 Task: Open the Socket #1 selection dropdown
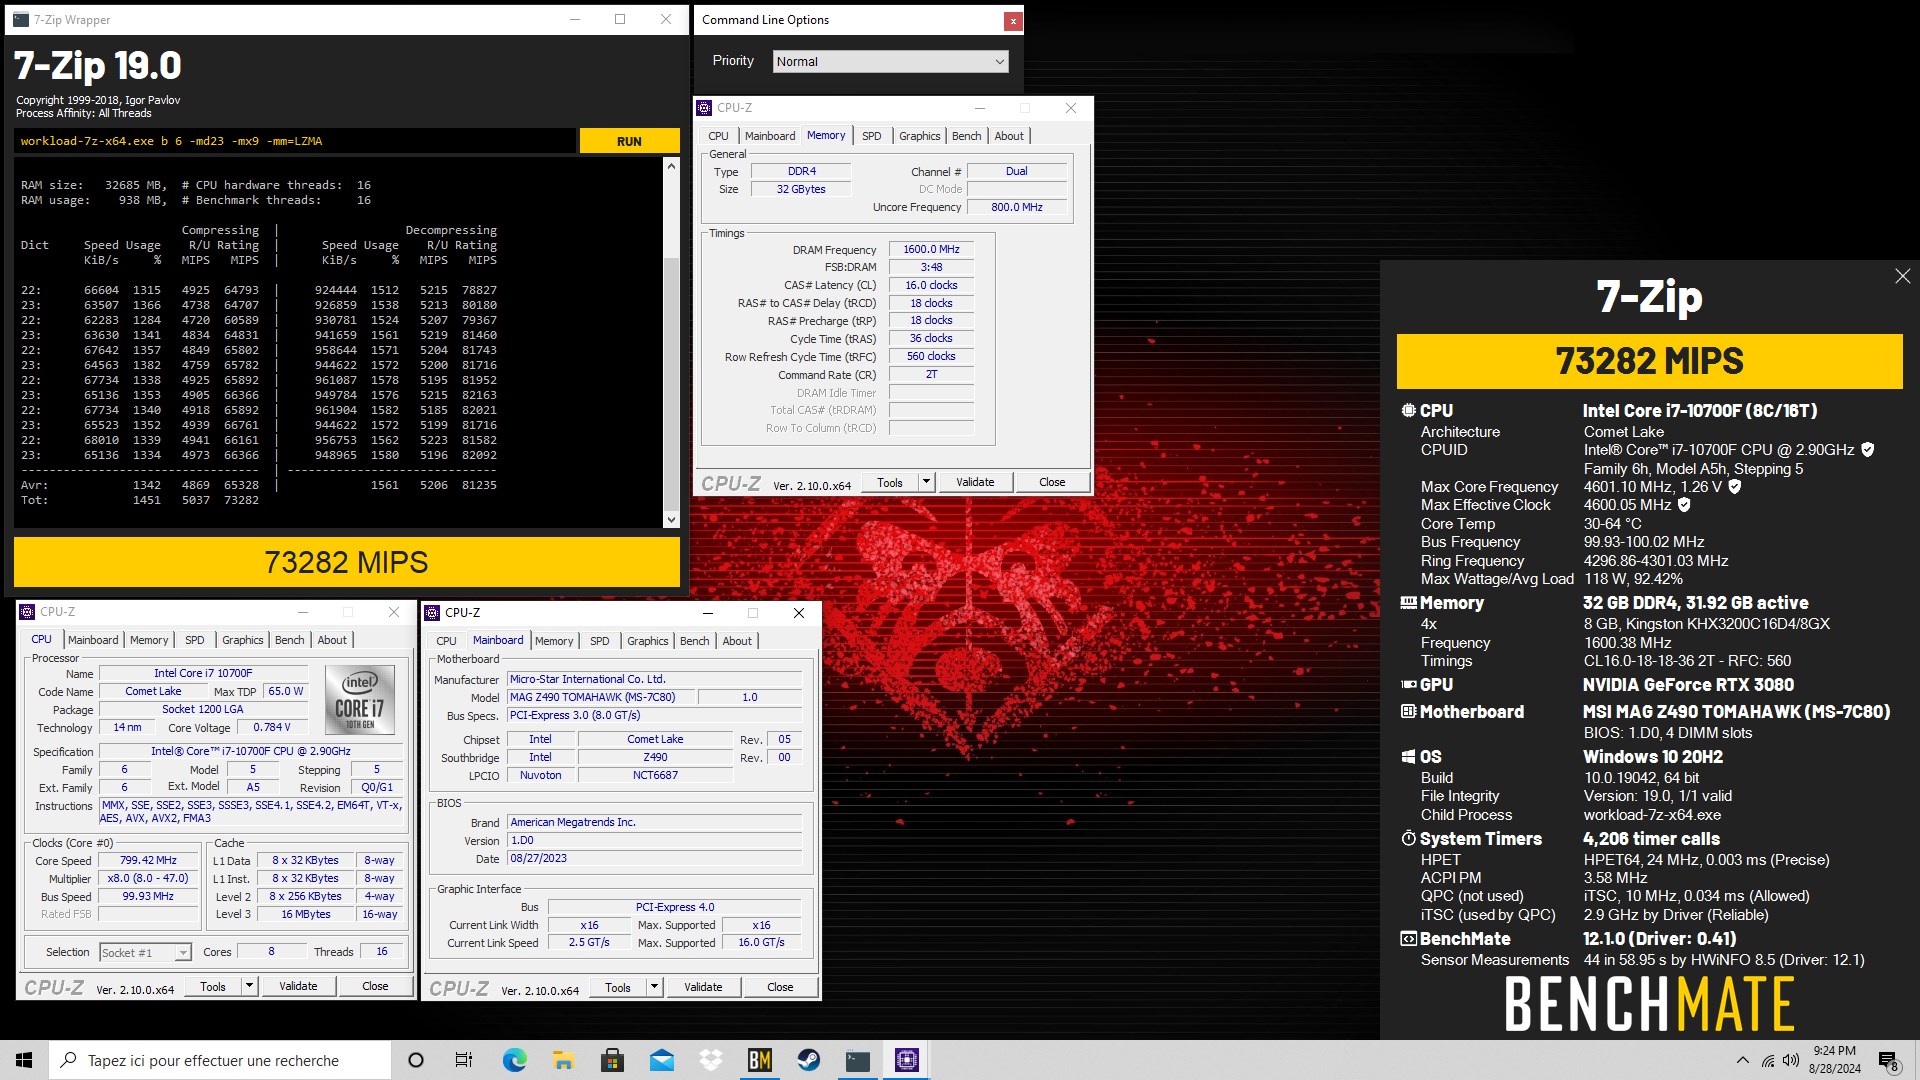coord(145,953)
